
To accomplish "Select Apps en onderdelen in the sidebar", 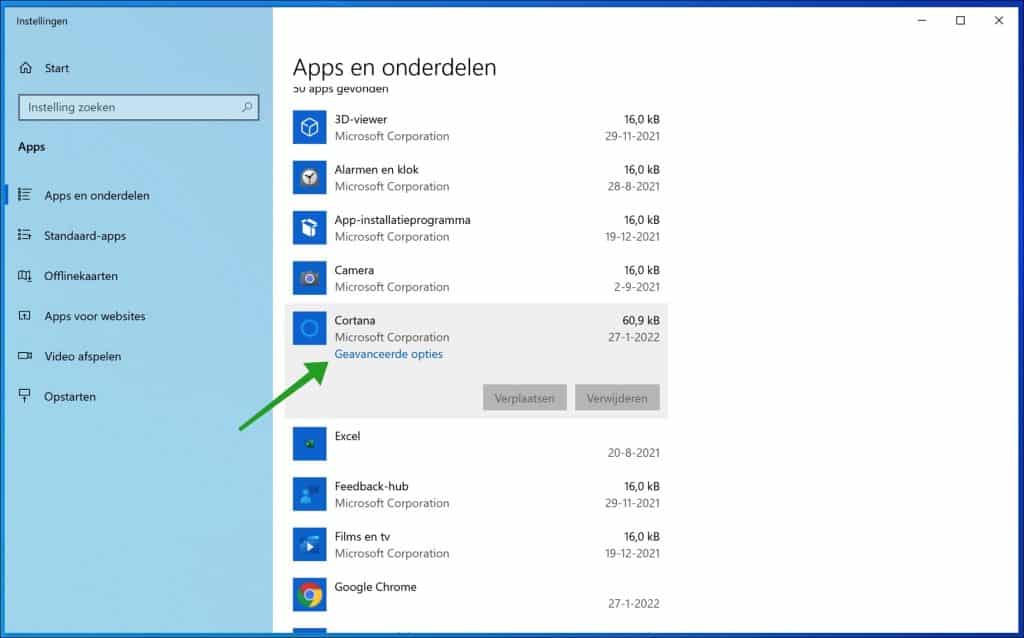I will pyautogui.click(x=97, y=195).
